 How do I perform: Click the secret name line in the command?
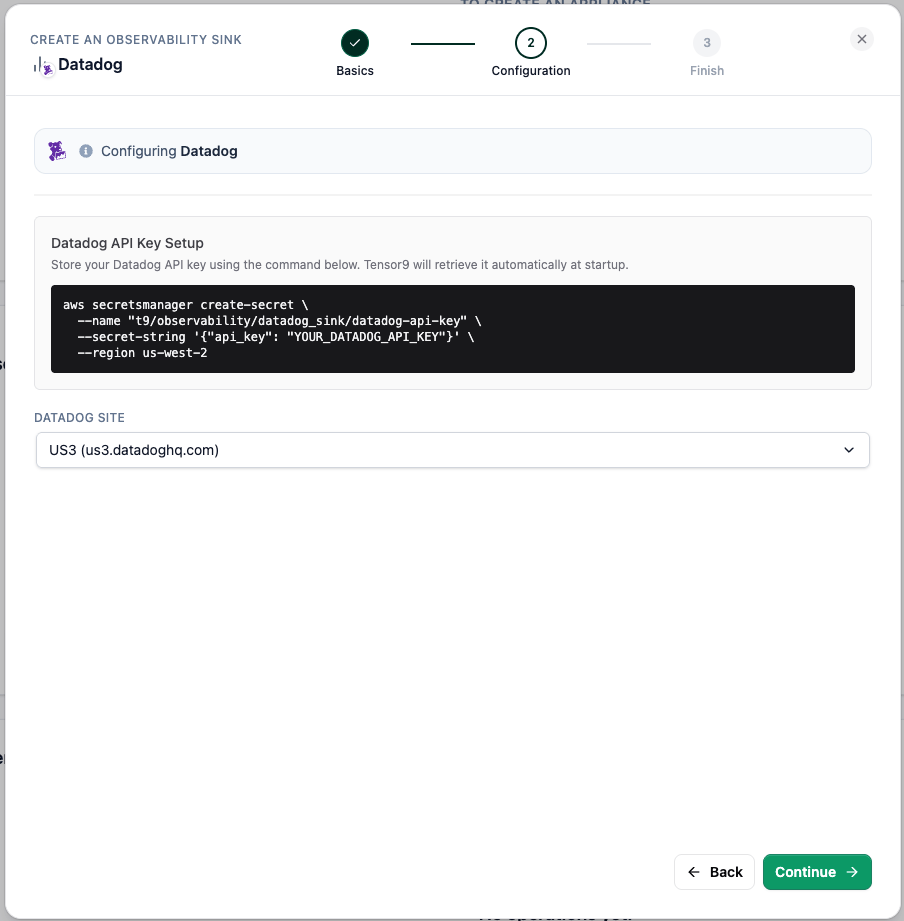pyautogui.click(x=279, y=321)
